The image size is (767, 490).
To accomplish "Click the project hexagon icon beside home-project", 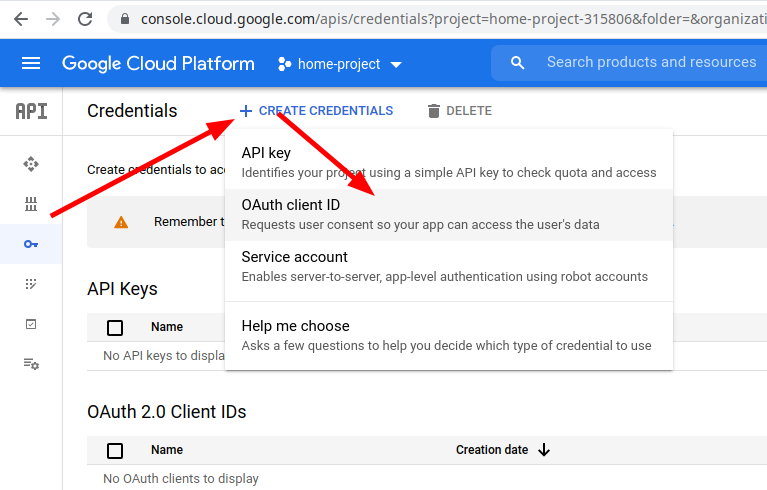I will pos(285,64).
